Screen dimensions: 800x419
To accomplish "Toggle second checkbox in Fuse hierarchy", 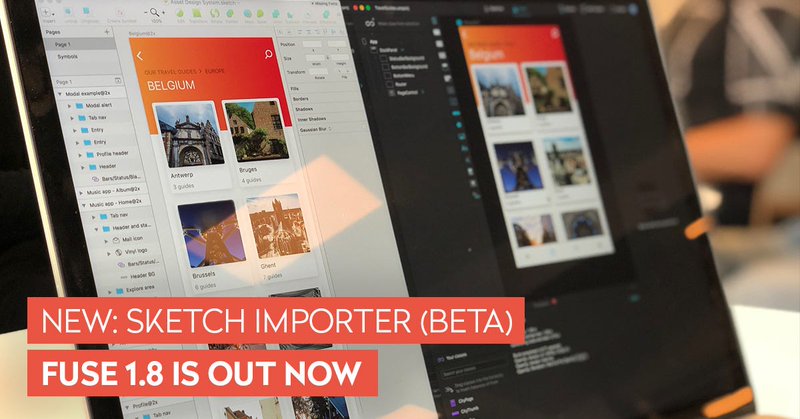I will tap(386, 67).
